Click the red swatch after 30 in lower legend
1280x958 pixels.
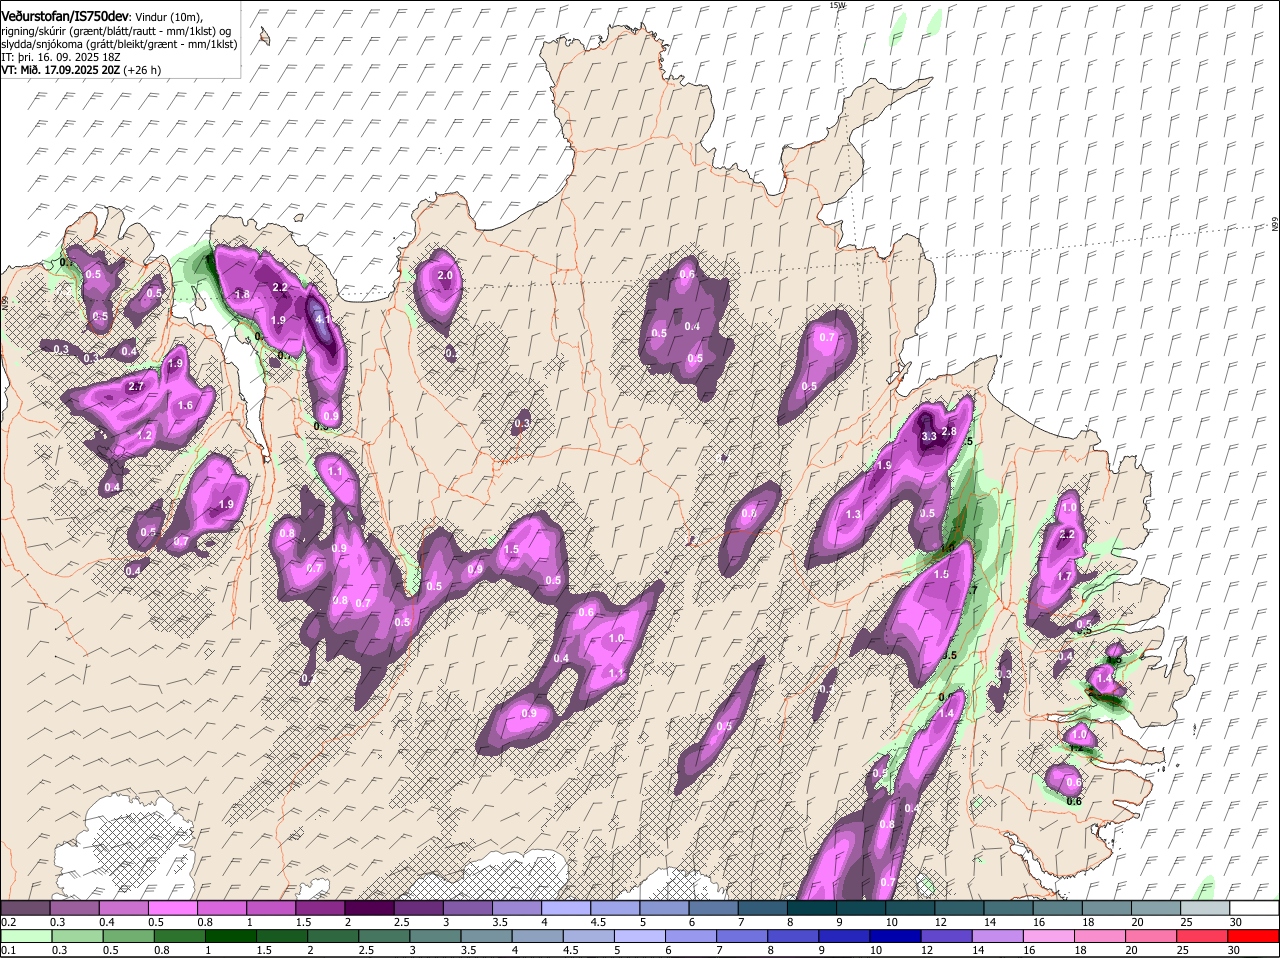1254,936
